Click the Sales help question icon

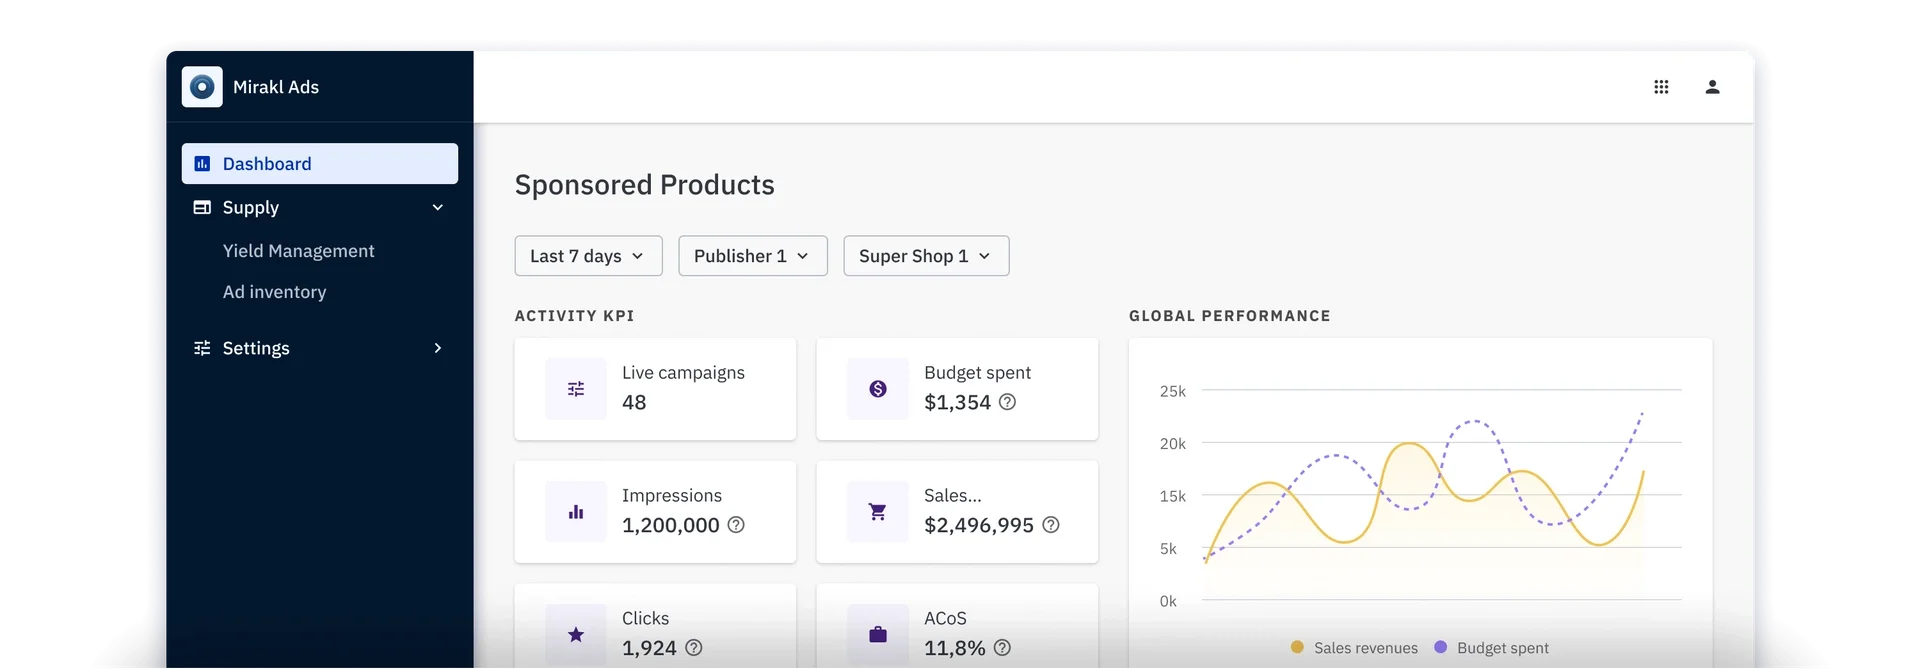tap(1050, 525)
